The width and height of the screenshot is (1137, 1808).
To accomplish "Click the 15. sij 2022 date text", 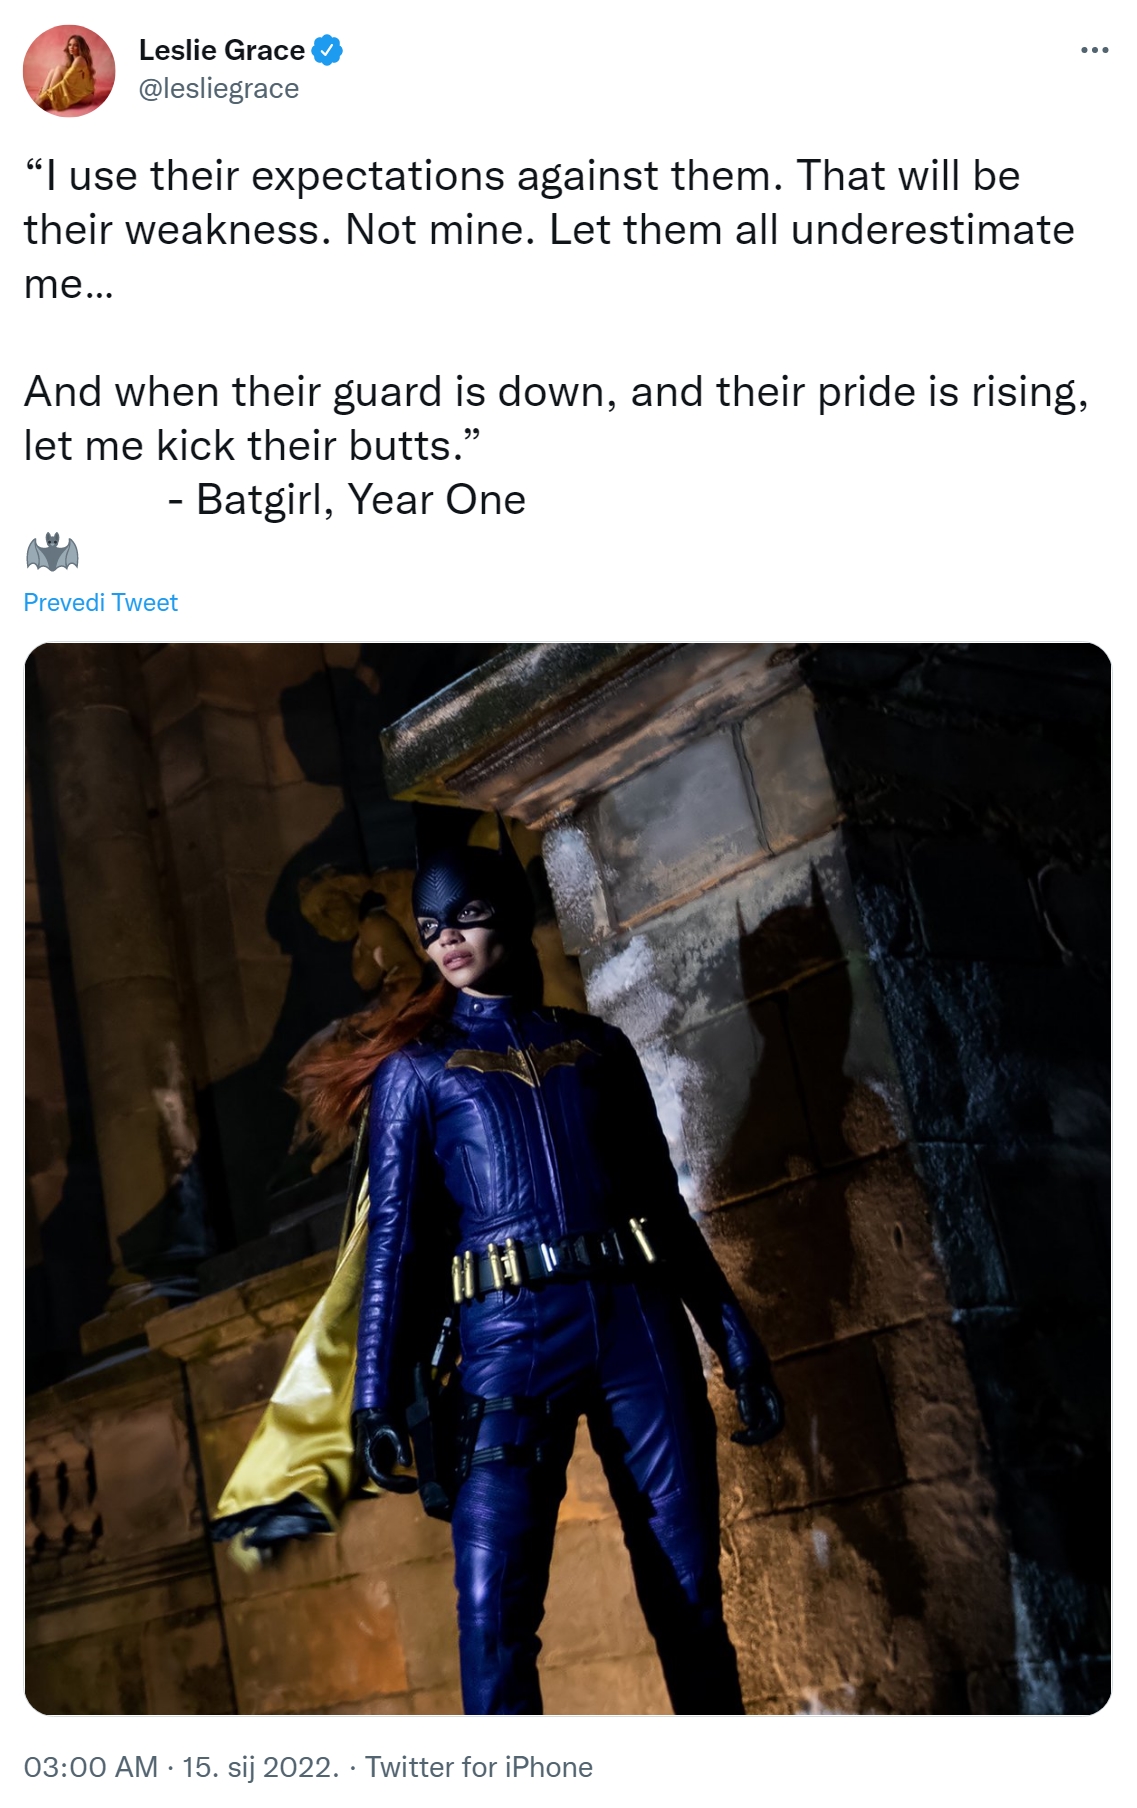I will pyautogui.click(x=261, y=1767).
